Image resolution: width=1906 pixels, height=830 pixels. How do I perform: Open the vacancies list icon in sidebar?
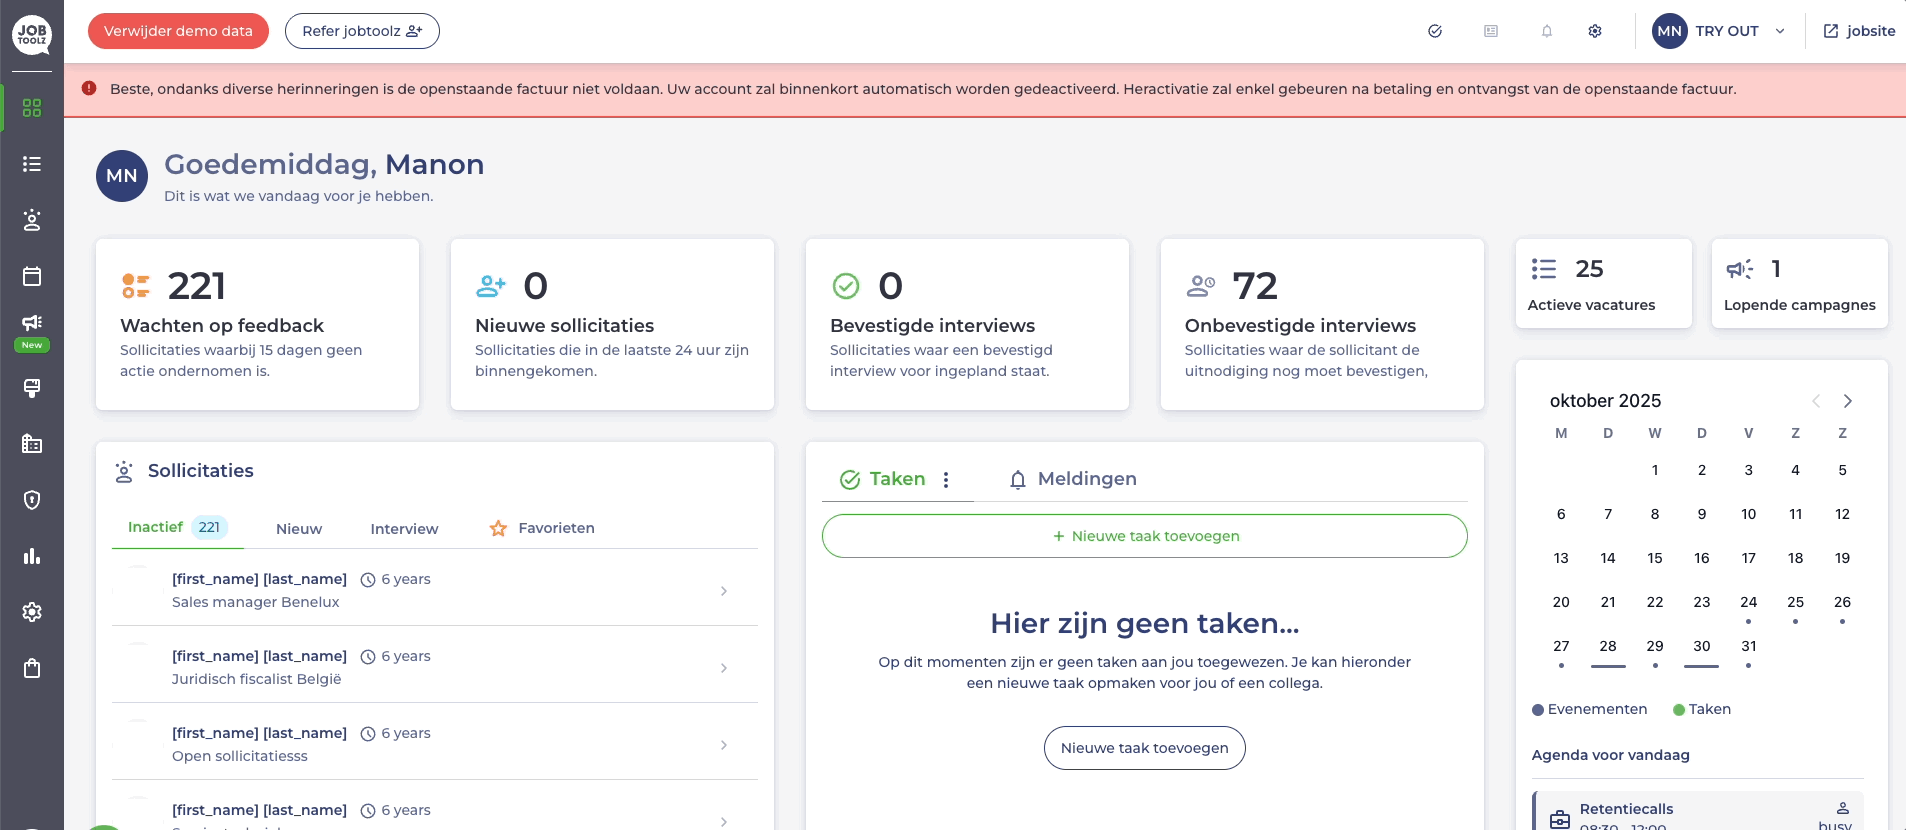click(32, 164)
